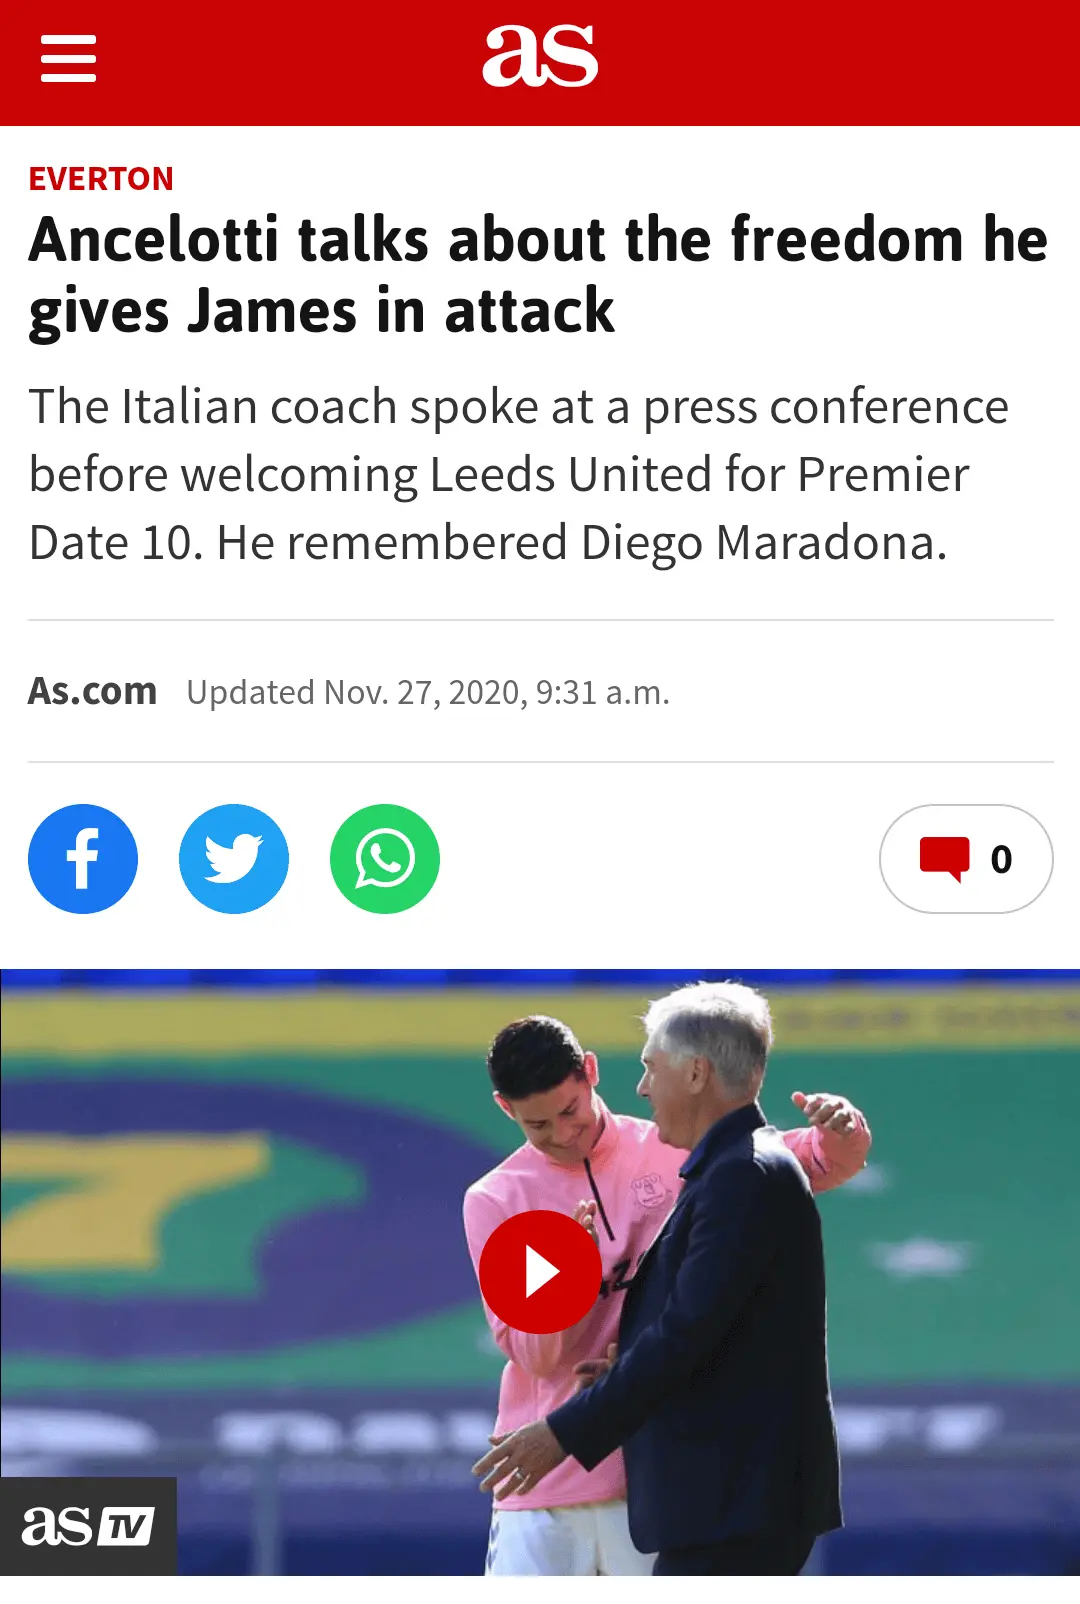Click the video thumbnail on Ancelotti's jacket
This screenshot has height=1604, width=1080.
point(730,1350)
